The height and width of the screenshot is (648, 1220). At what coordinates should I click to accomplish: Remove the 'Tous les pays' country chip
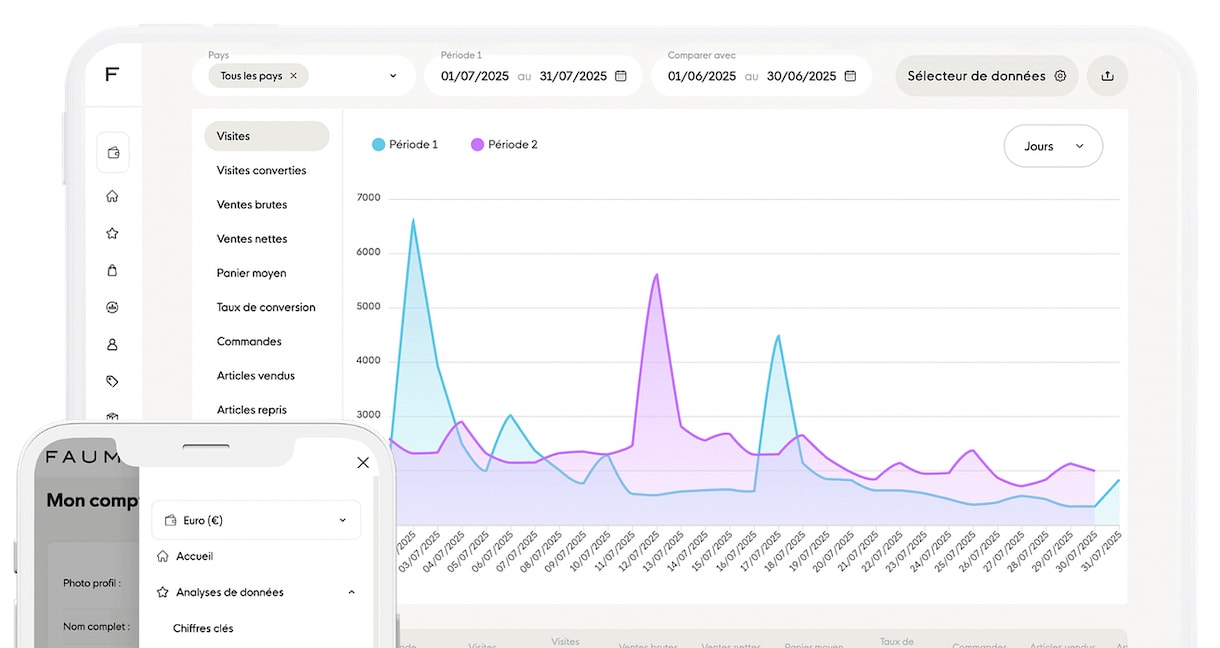[293, 76]
